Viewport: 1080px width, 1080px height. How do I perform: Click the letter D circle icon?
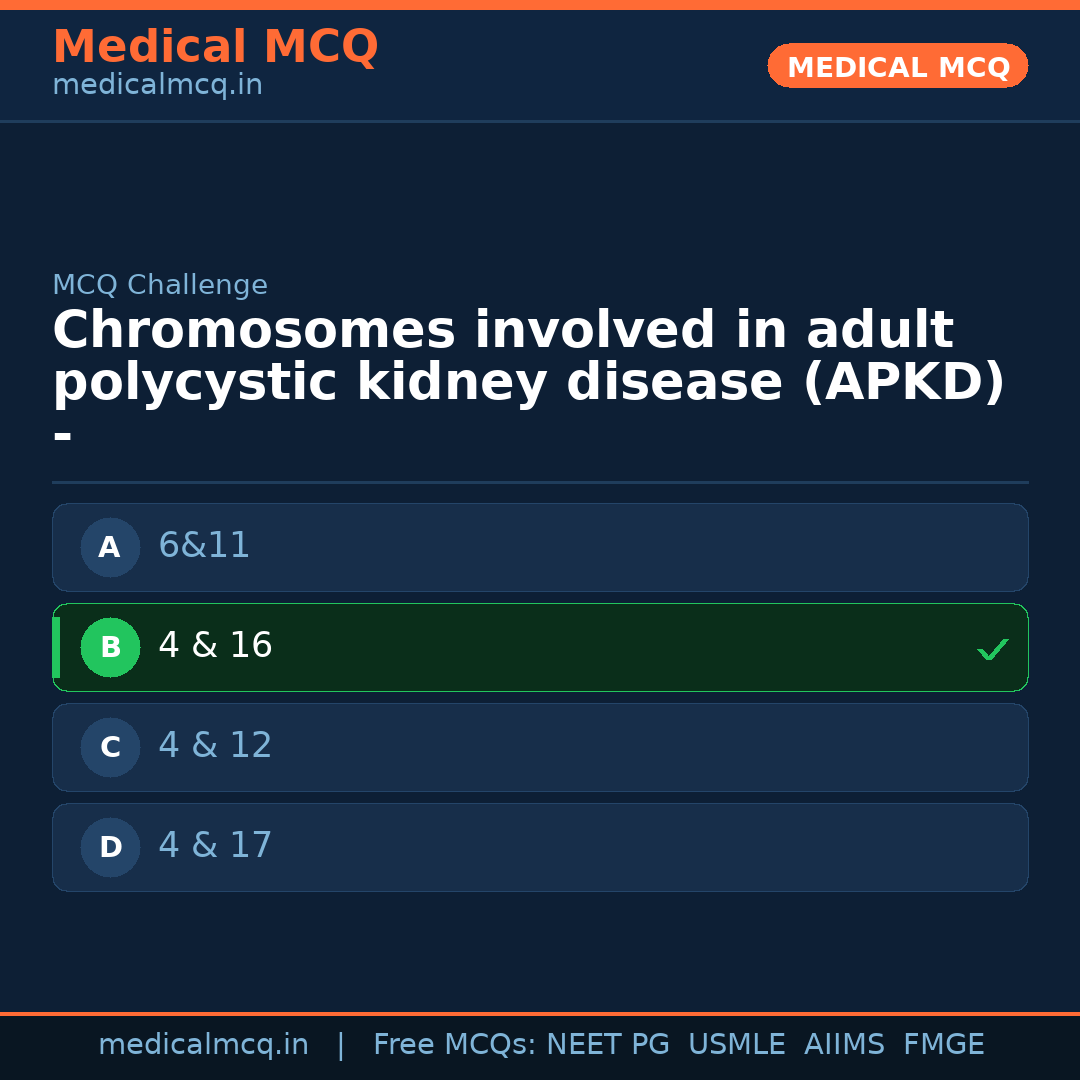tap(110, 847)
